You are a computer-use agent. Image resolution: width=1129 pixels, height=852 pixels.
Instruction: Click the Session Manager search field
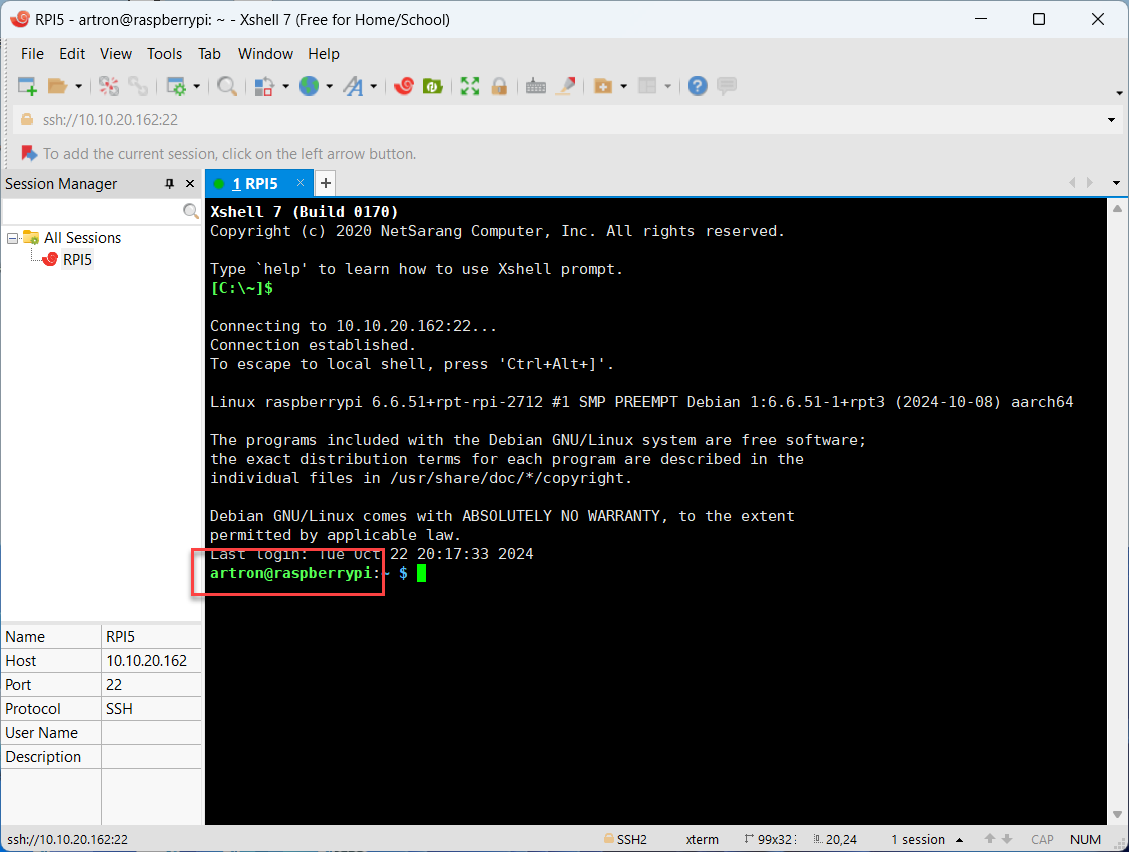(92, 211)
